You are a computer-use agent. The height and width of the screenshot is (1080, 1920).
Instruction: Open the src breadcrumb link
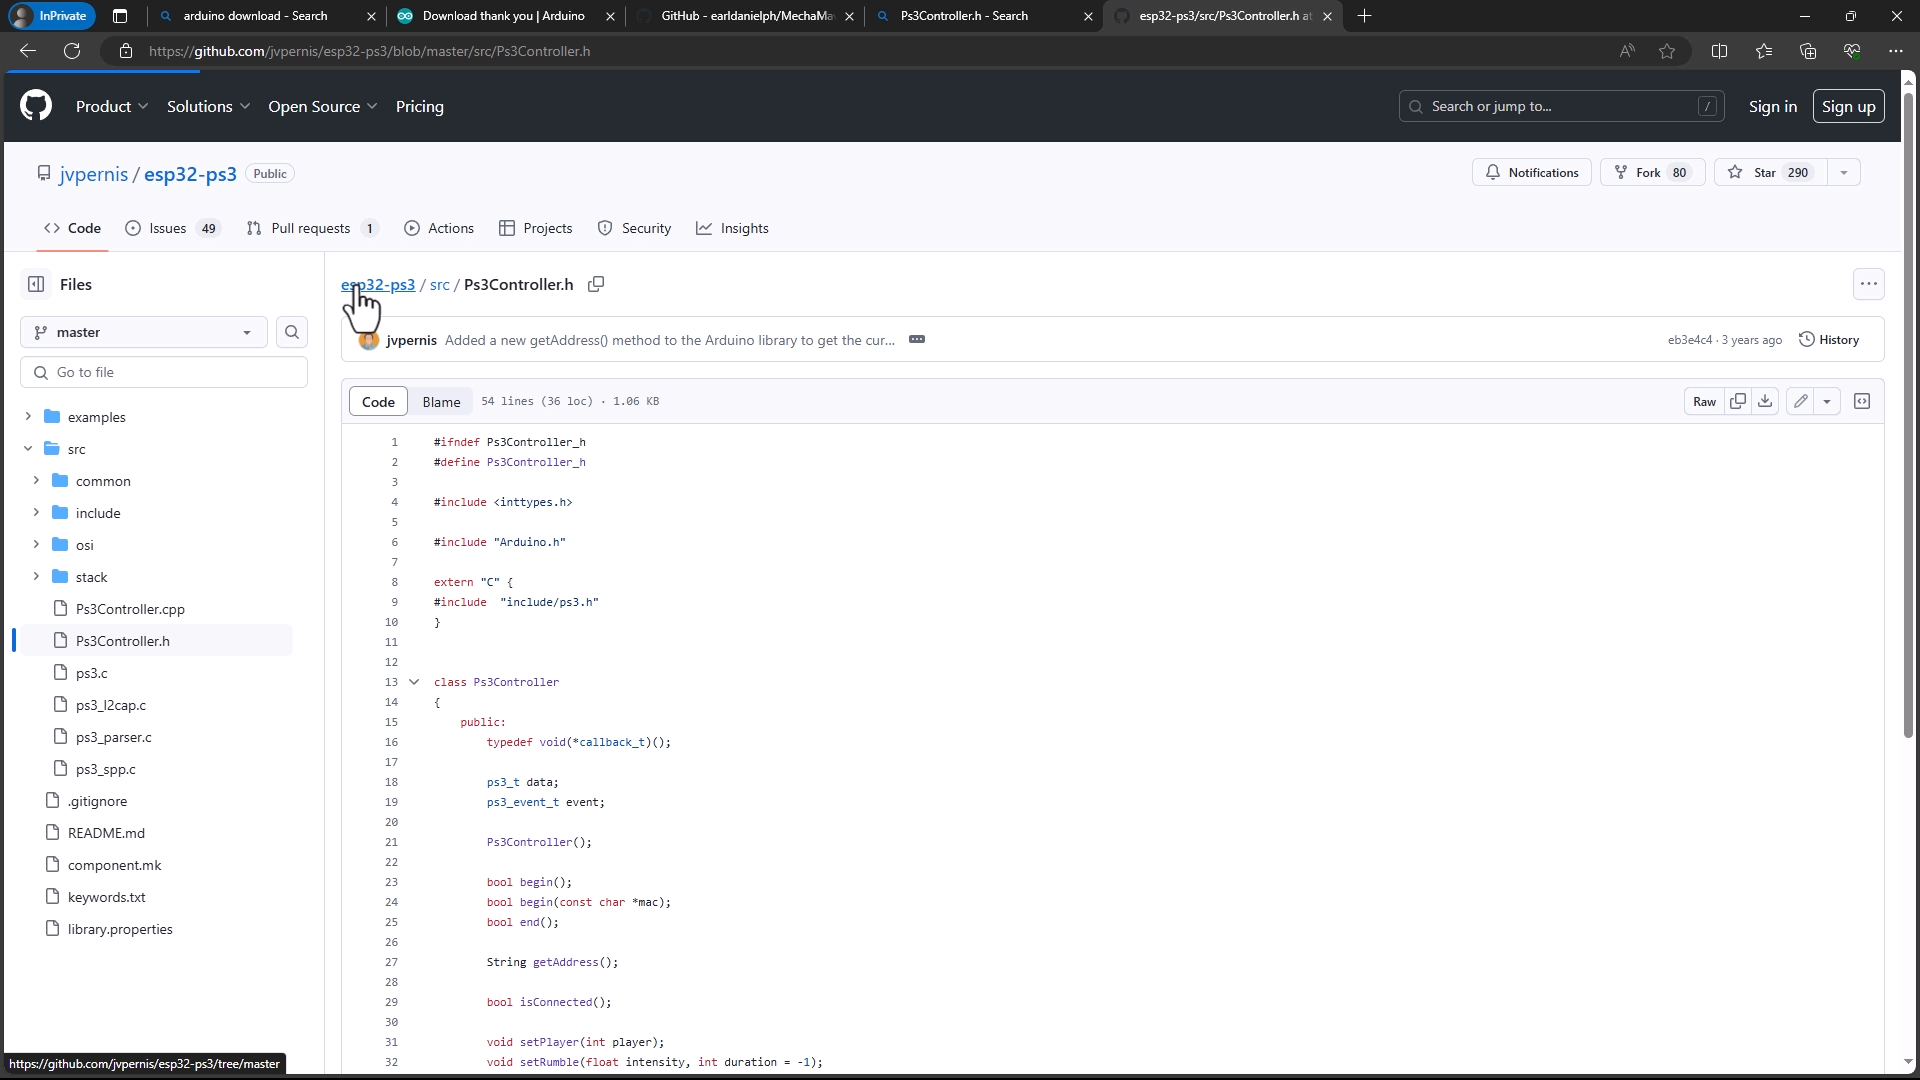tap(439, 285)
